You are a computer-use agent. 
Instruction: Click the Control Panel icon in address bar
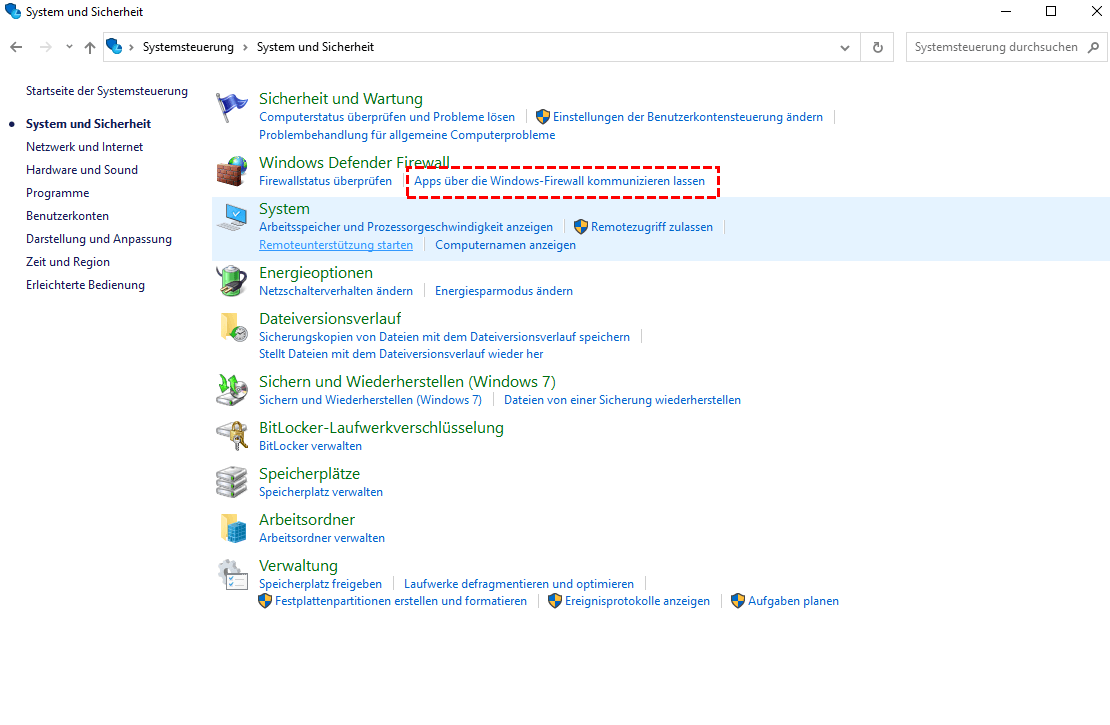coord(114,47)
